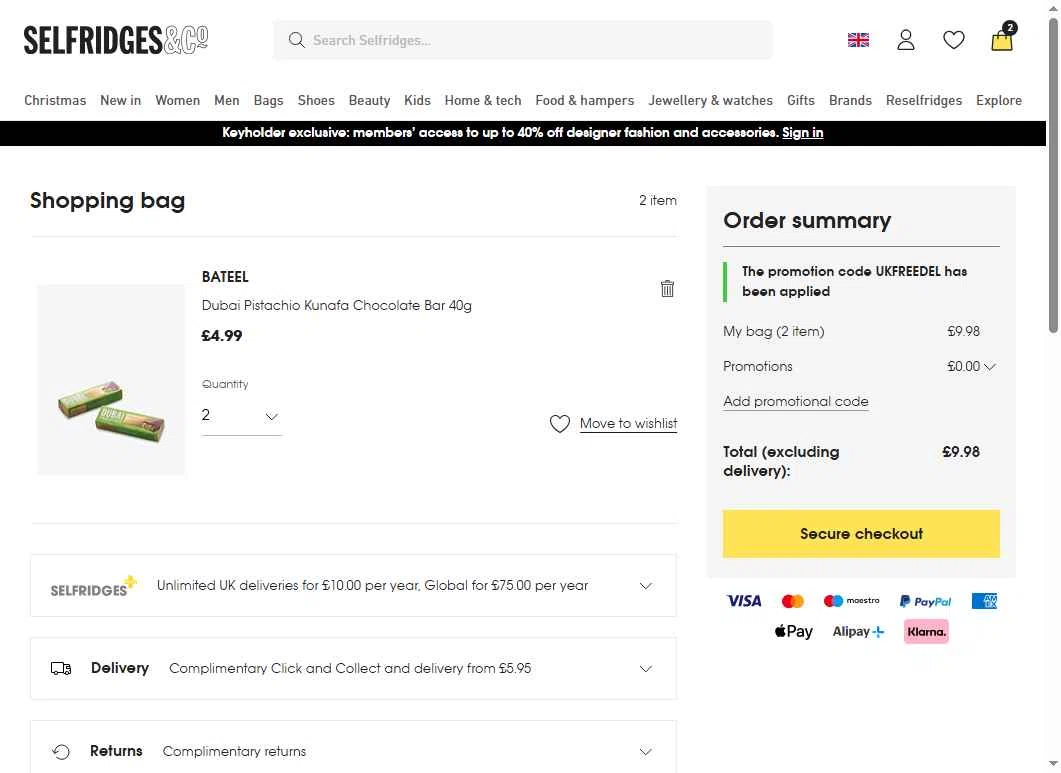1061x773 pixels.
Task: Open wishlist heart icon in header
Action: 953,40
